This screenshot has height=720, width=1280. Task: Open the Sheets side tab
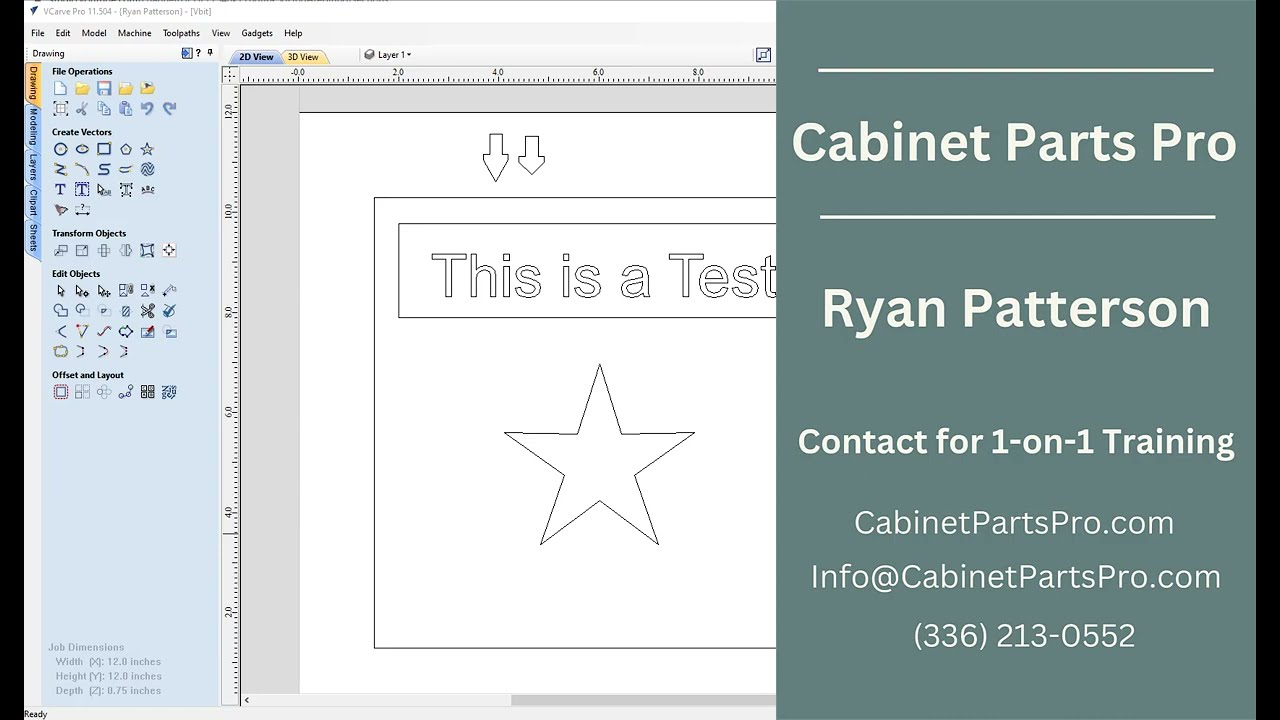[x=32, y=238]
